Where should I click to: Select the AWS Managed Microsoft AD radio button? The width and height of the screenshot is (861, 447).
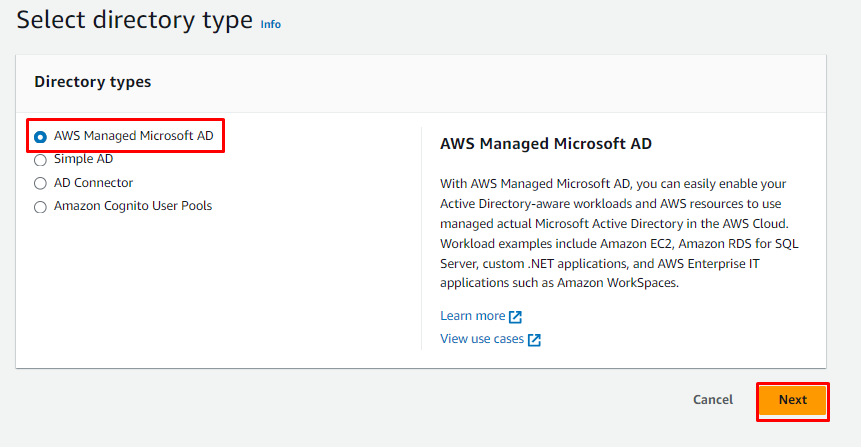(40, 136)
